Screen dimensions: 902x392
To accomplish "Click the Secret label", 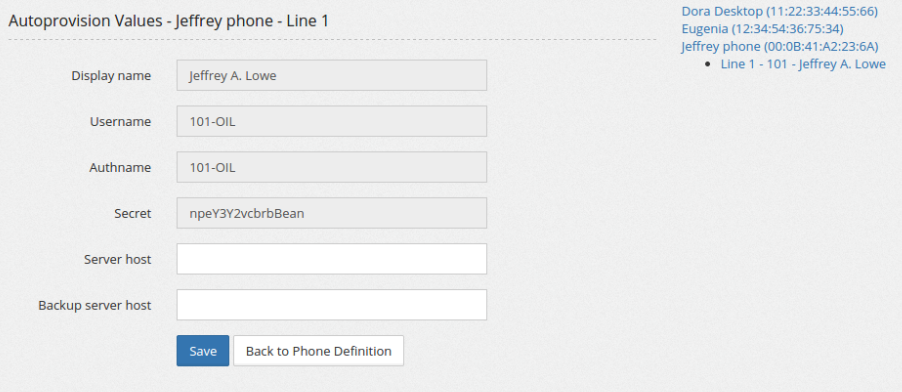I will [x=133, y=214].
